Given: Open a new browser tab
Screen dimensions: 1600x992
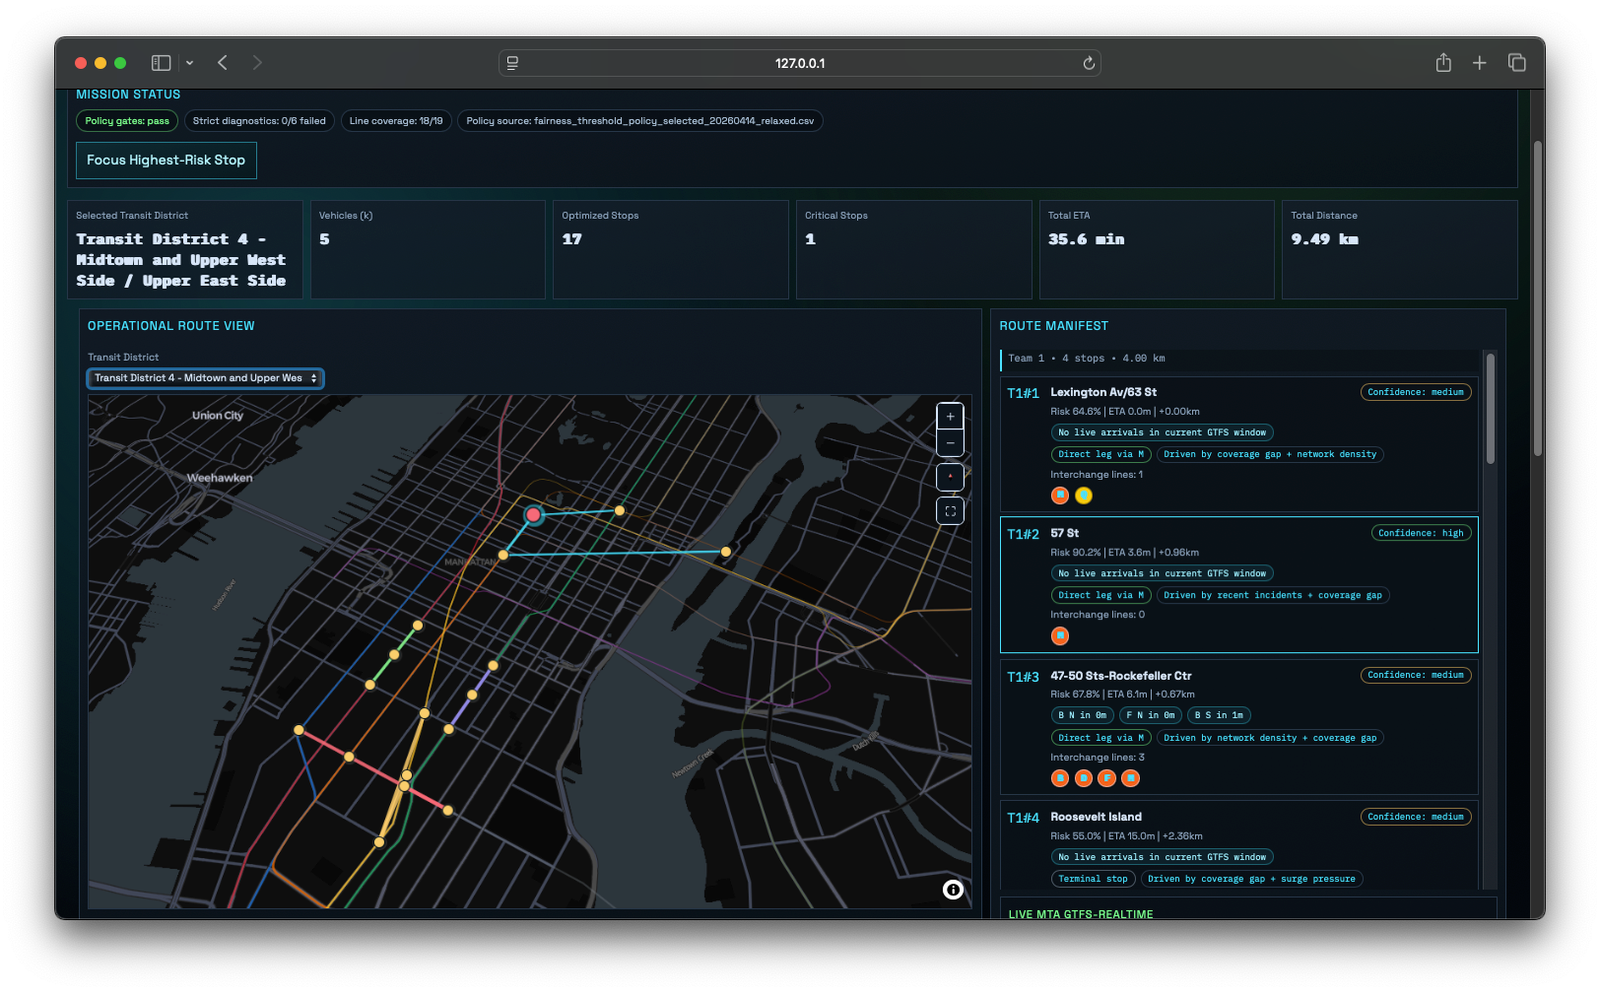Looking at the screenshot, I should pyautogui.click(x=1479, y=63).
